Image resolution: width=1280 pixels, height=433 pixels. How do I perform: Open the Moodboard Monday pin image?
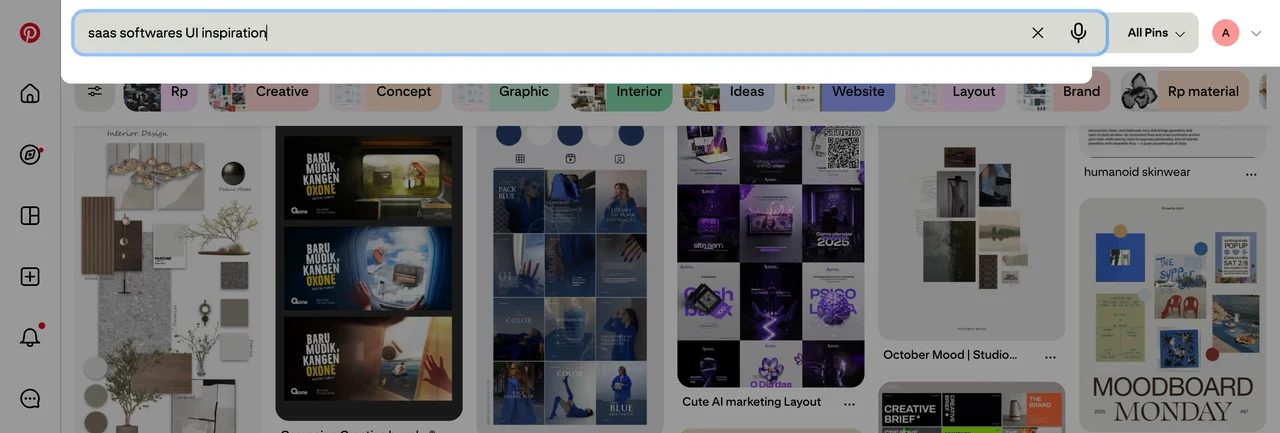1173,315
